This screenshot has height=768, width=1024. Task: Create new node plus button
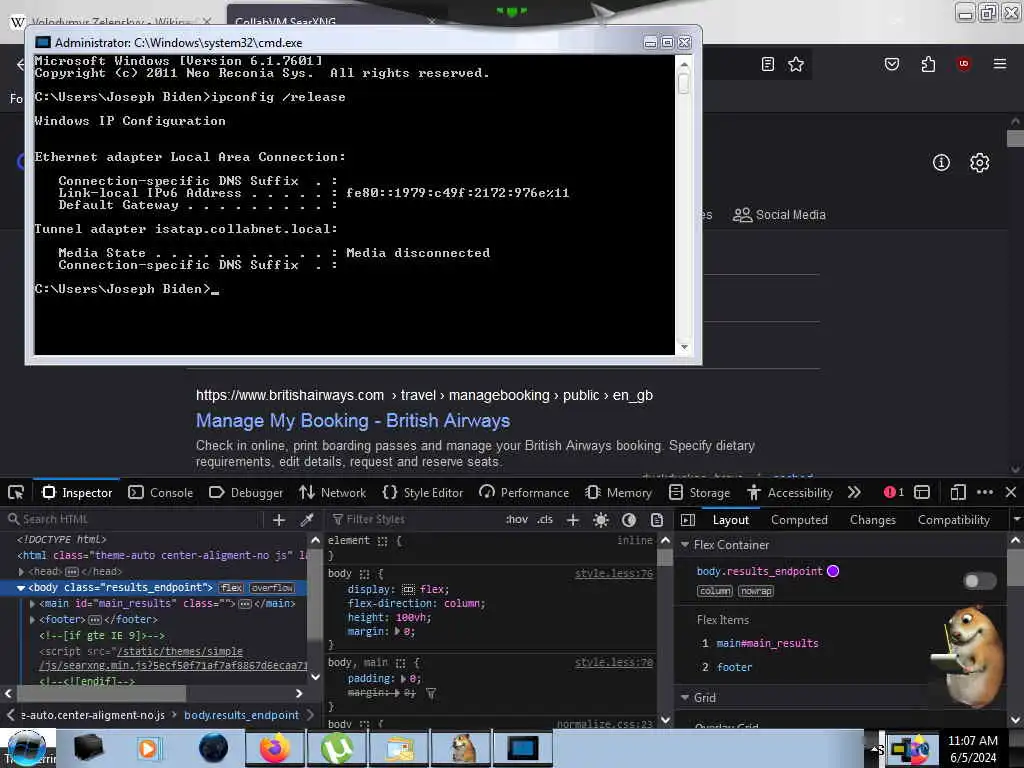coord(279,520)
